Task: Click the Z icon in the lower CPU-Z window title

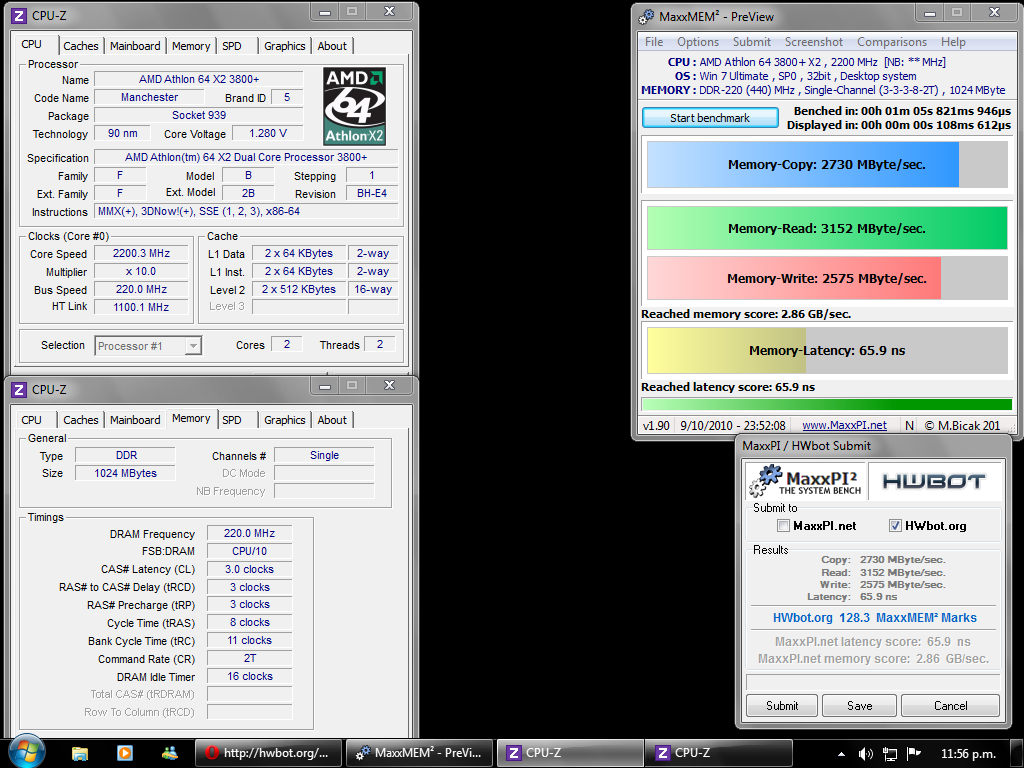Action: [20, 390]
